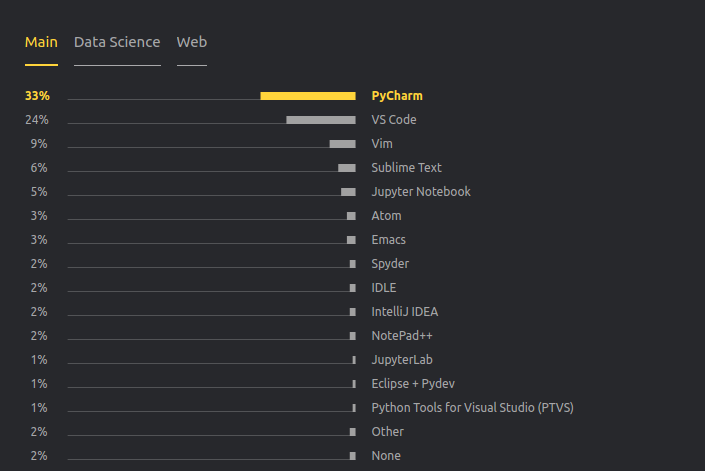Click the Eclipse + Pydev label

(413, 384)
